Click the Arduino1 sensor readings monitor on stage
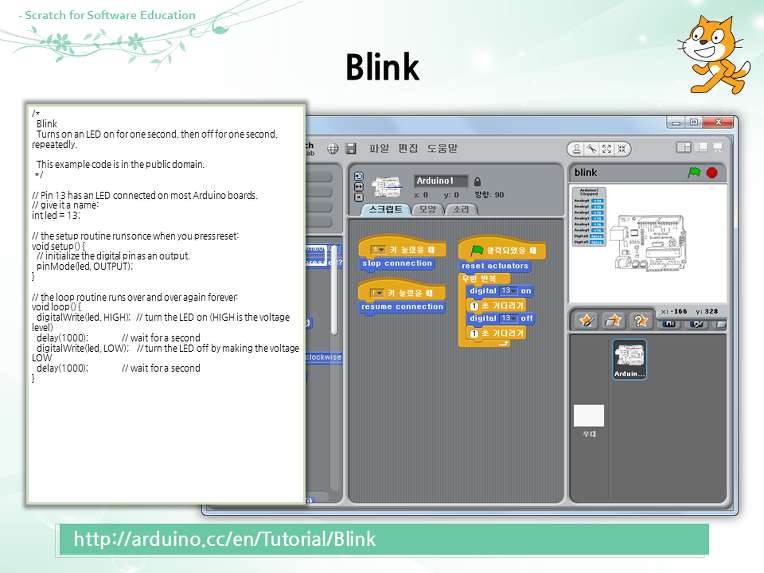The image size is (764, 573). coord(589,216)
